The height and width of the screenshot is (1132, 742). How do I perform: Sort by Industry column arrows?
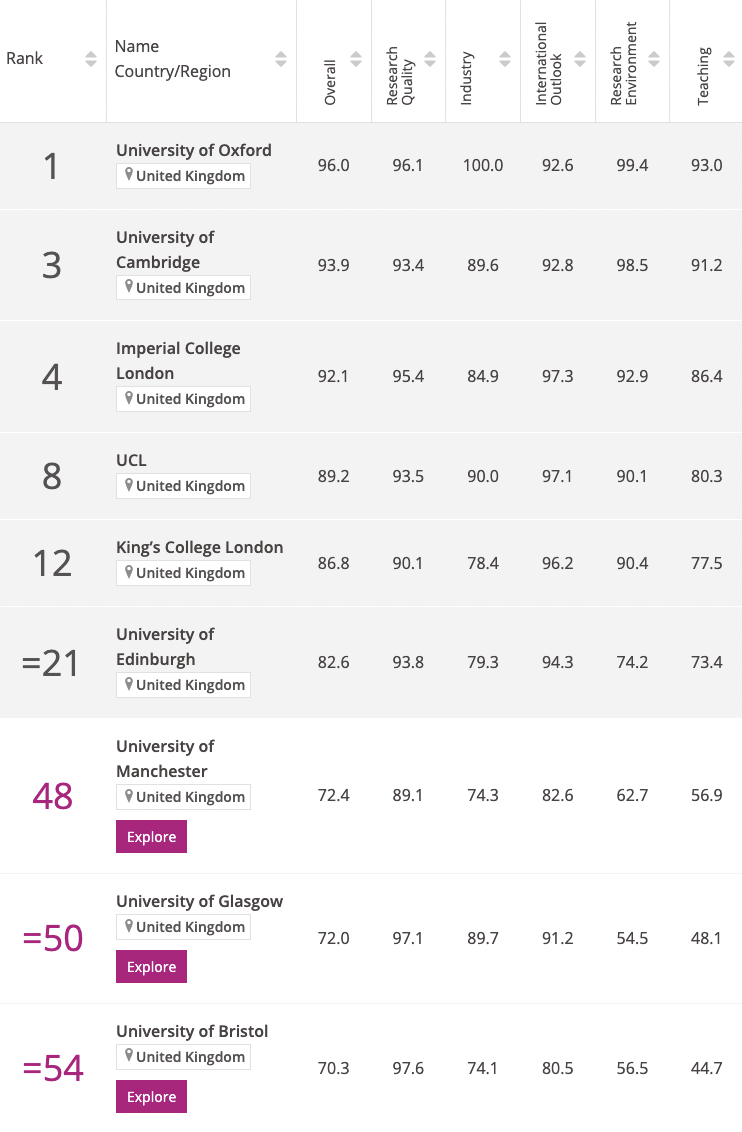point(505,59)
